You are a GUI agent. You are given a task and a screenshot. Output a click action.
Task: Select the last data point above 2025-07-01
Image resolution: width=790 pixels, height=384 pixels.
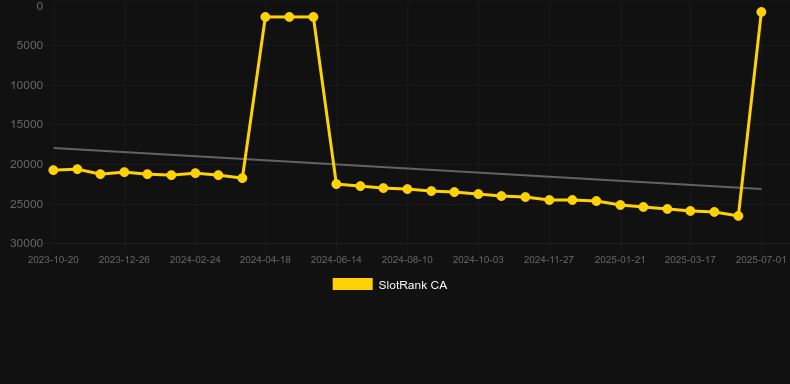(x=761, y=12)
